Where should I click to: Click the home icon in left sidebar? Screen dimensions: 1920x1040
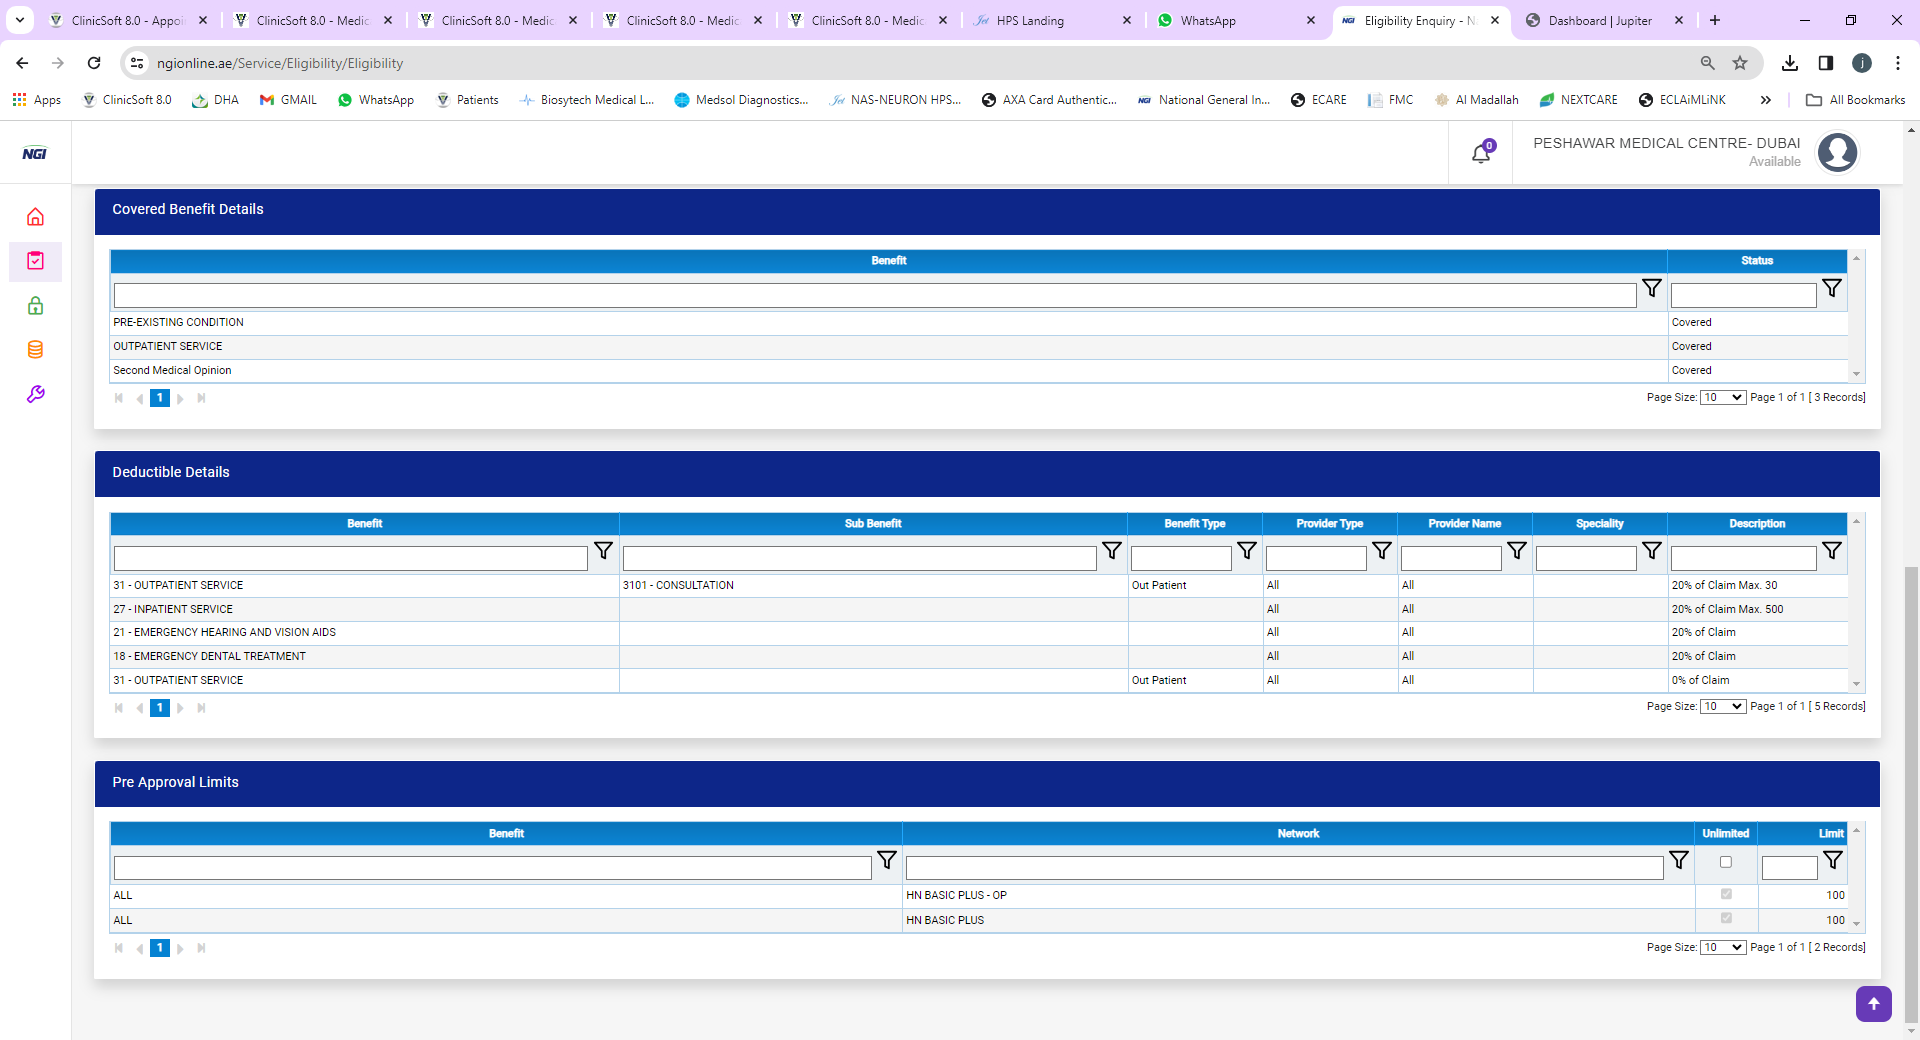(x=35, y=217)
